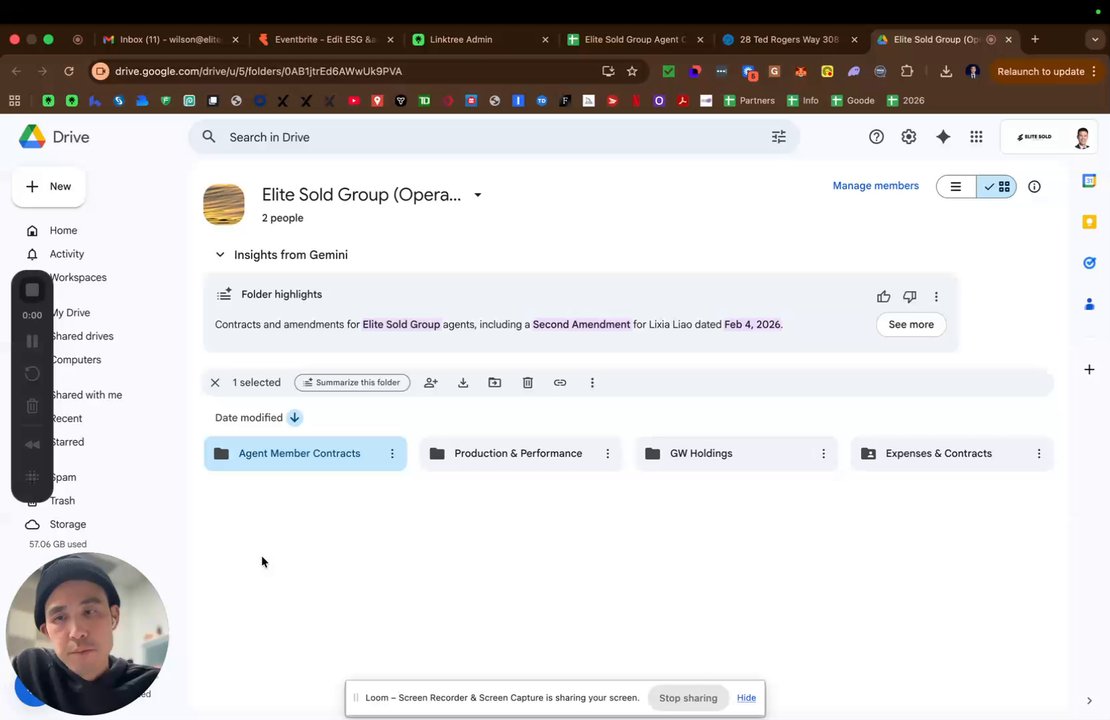Viewport: 1110px width, 720px height.
Task: Open more actions in selection toolbar
Action: 593,382
